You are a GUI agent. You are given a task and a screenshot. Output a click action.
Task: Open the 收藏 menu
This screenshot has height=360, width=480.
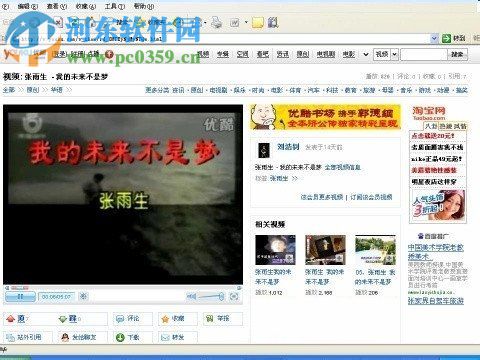86,6
